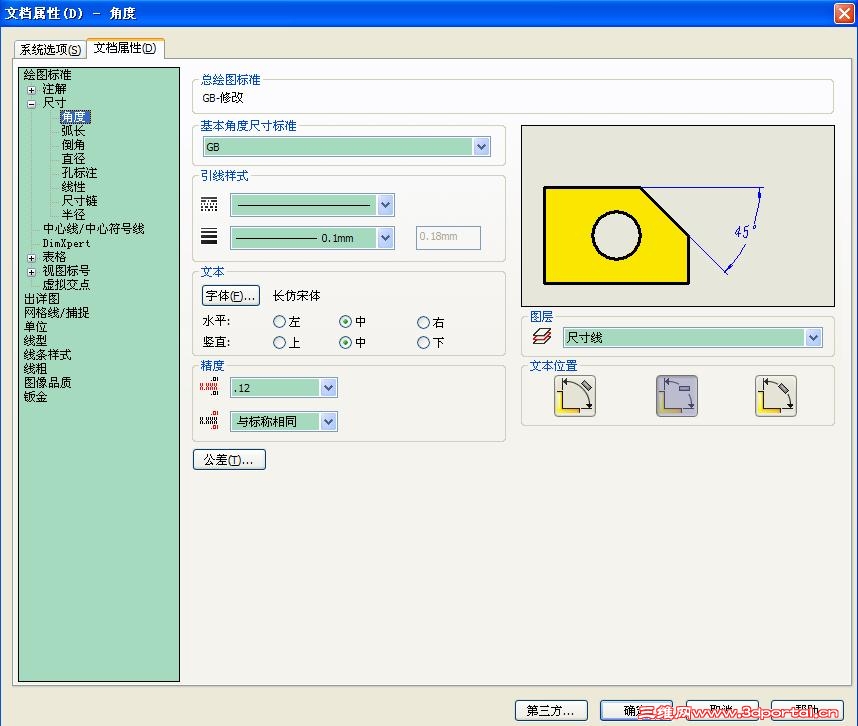Set horizontal text alignment to 右

pos(423,322)
